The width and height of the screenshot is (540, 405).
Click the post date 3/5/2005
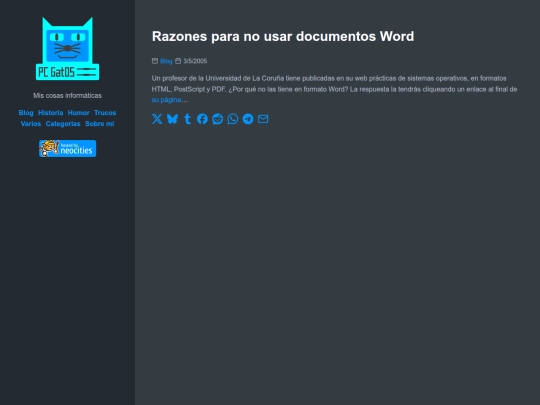point(195,61)
